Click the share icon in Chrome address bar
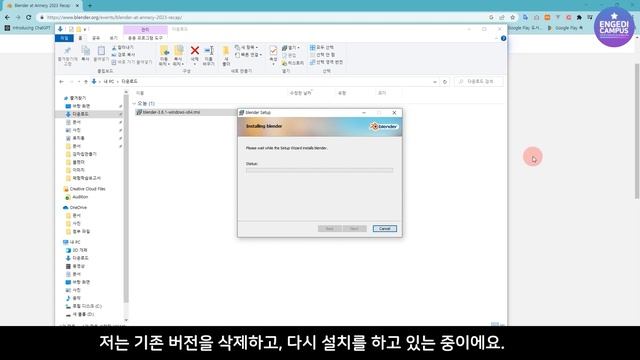The height and width of the screenshot is (360, 640). (x=502, y=18)
